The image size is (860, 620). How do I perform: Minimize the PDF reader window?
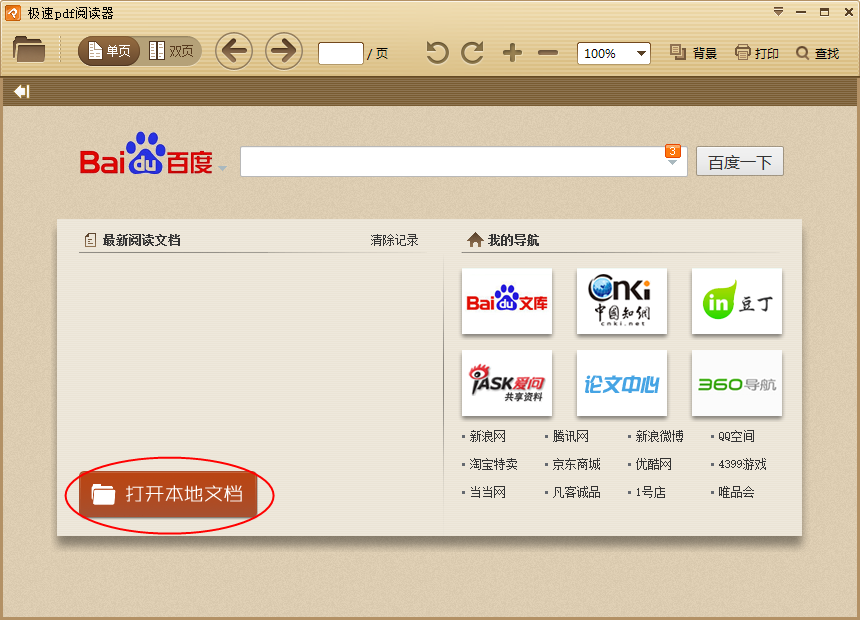tap(801, 12)
